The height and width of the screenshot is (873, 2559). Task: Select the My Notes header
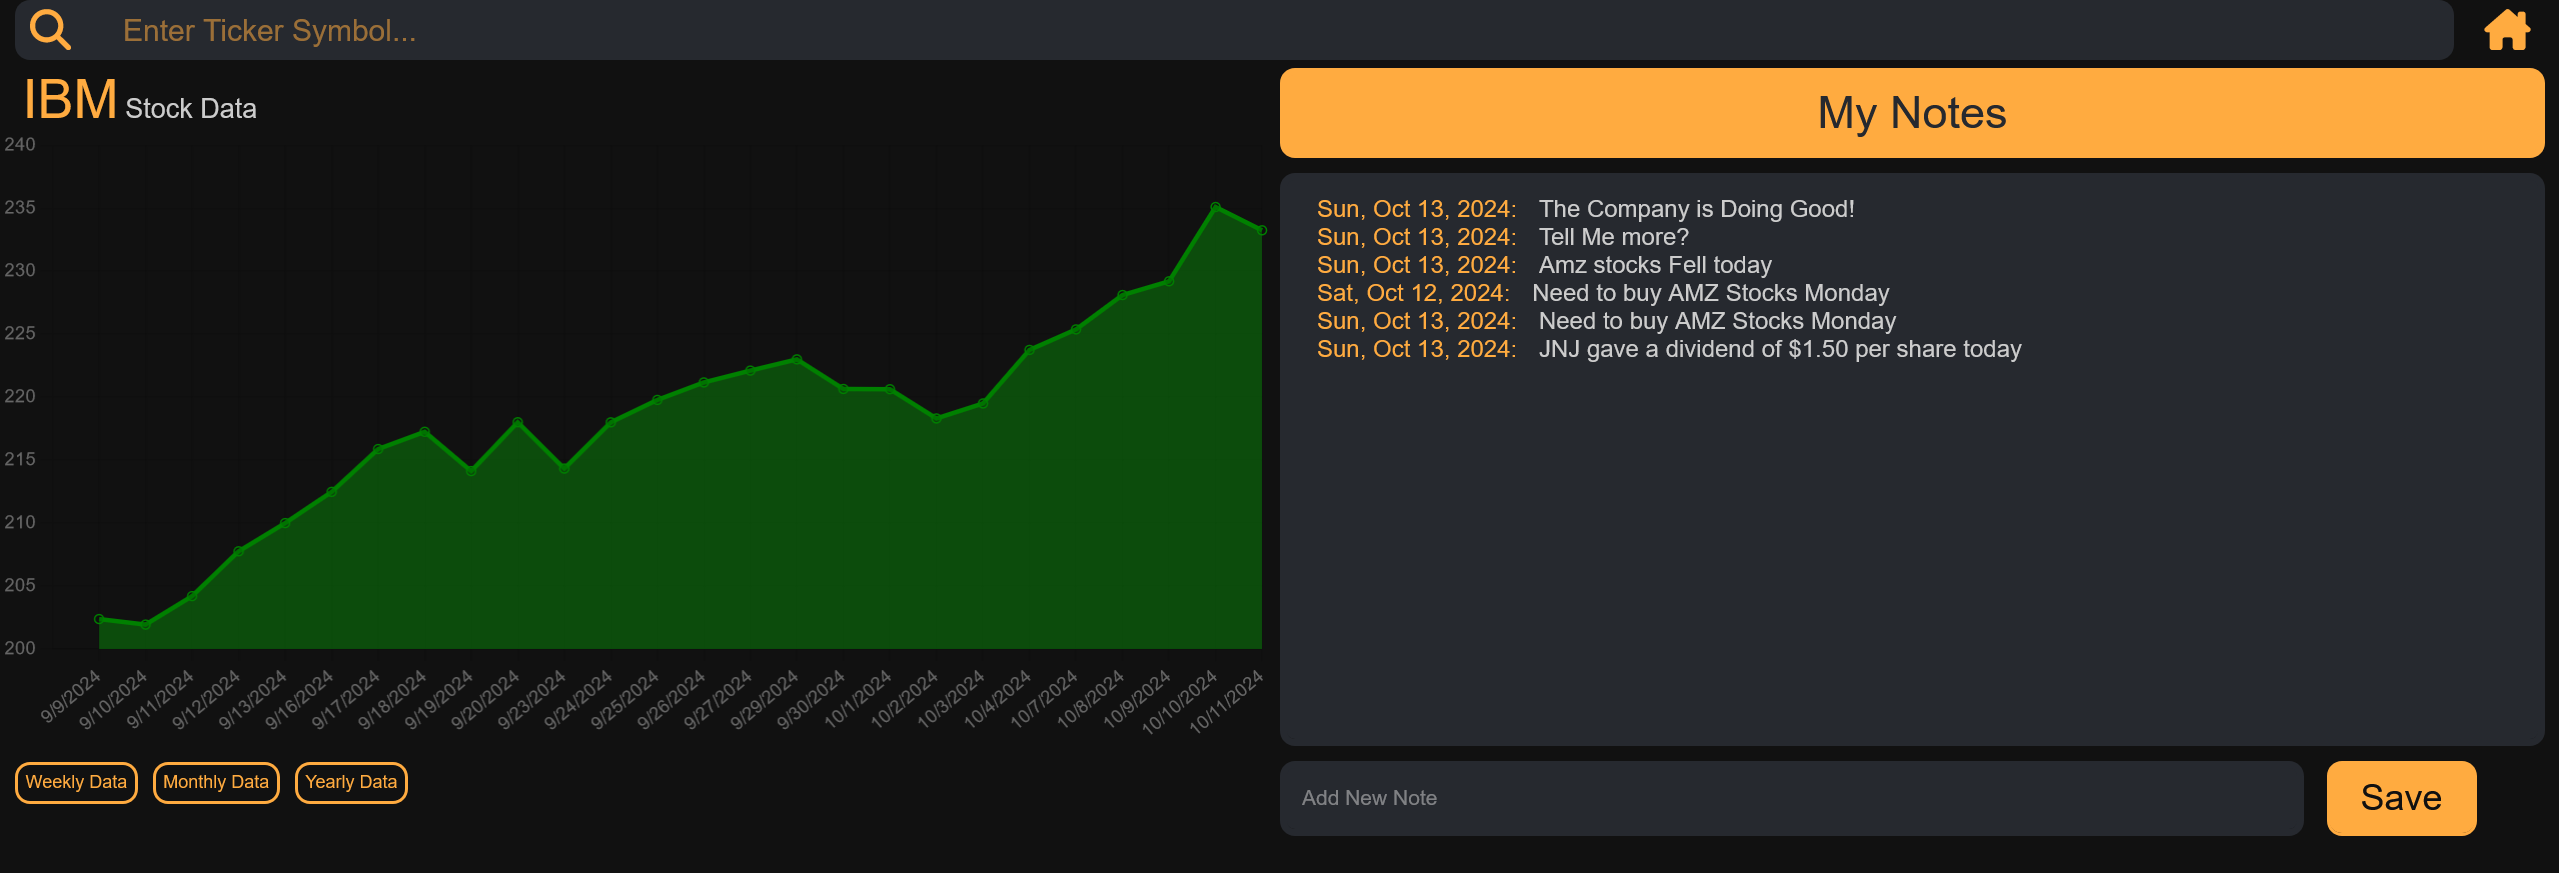1912,113
